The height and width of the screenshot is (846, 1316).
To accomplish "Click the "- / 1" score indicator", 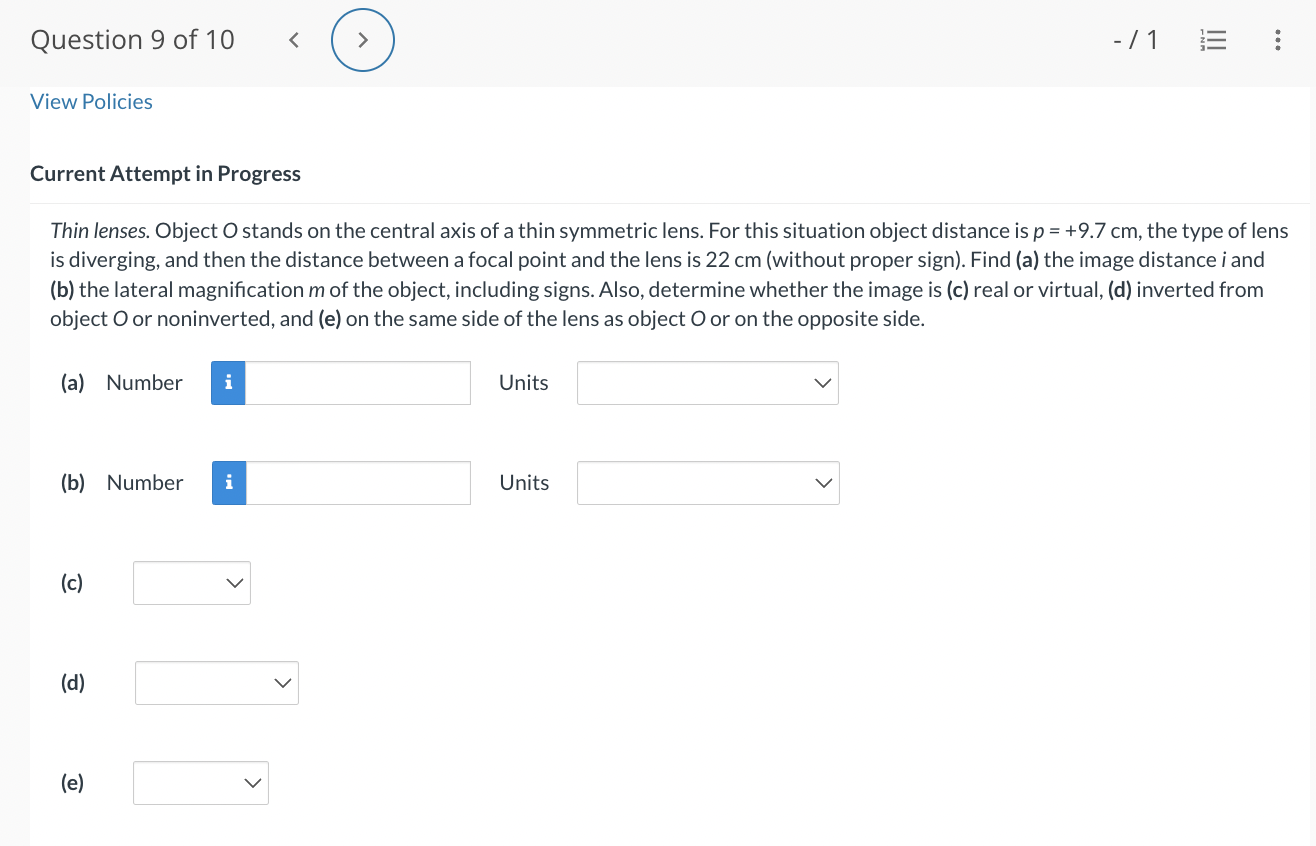I will click(x=1135, y=40).
